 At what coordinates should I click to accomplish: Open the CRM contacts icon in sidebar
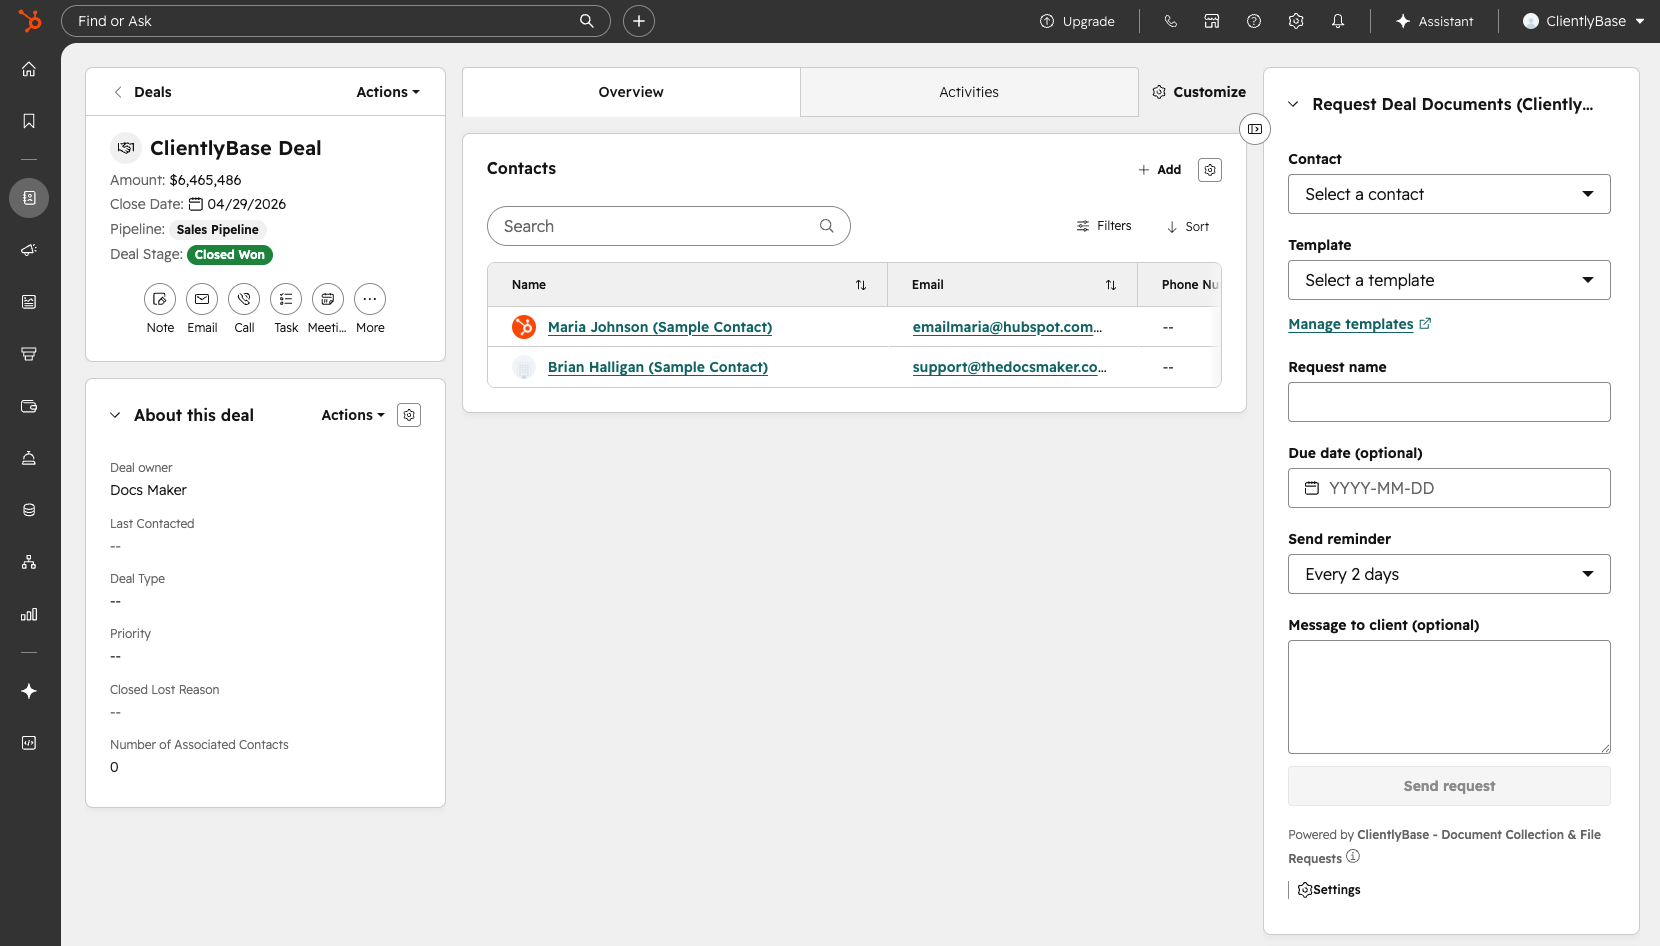tap(29, 198)
